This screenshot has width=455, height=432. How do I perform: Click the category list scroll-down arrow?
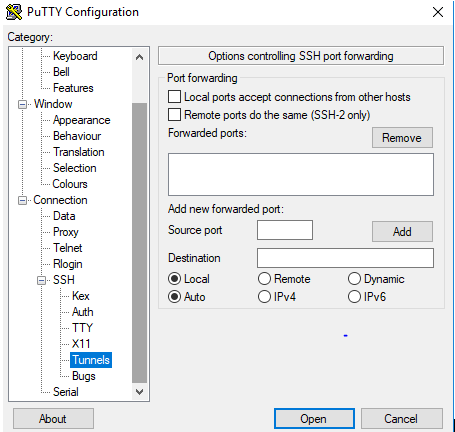[x=140, y=392]
